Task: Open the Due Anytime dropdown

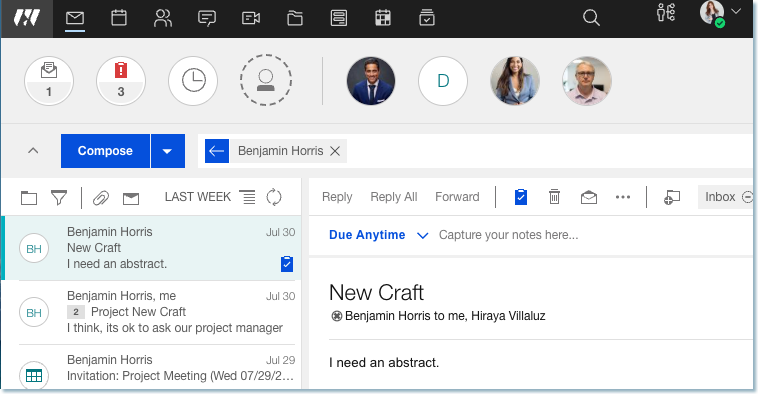Action: (x=379, y=235)
